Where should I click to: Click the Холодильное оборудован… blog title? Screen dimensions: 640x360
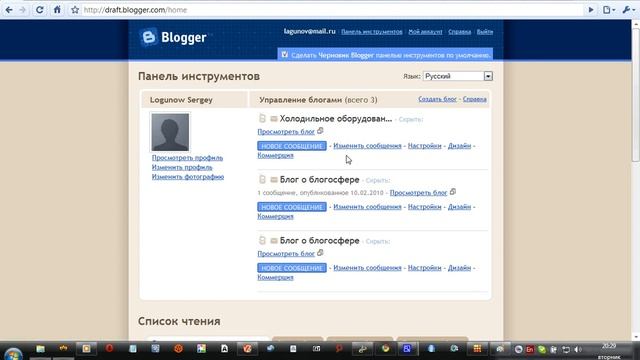(336, 119)
